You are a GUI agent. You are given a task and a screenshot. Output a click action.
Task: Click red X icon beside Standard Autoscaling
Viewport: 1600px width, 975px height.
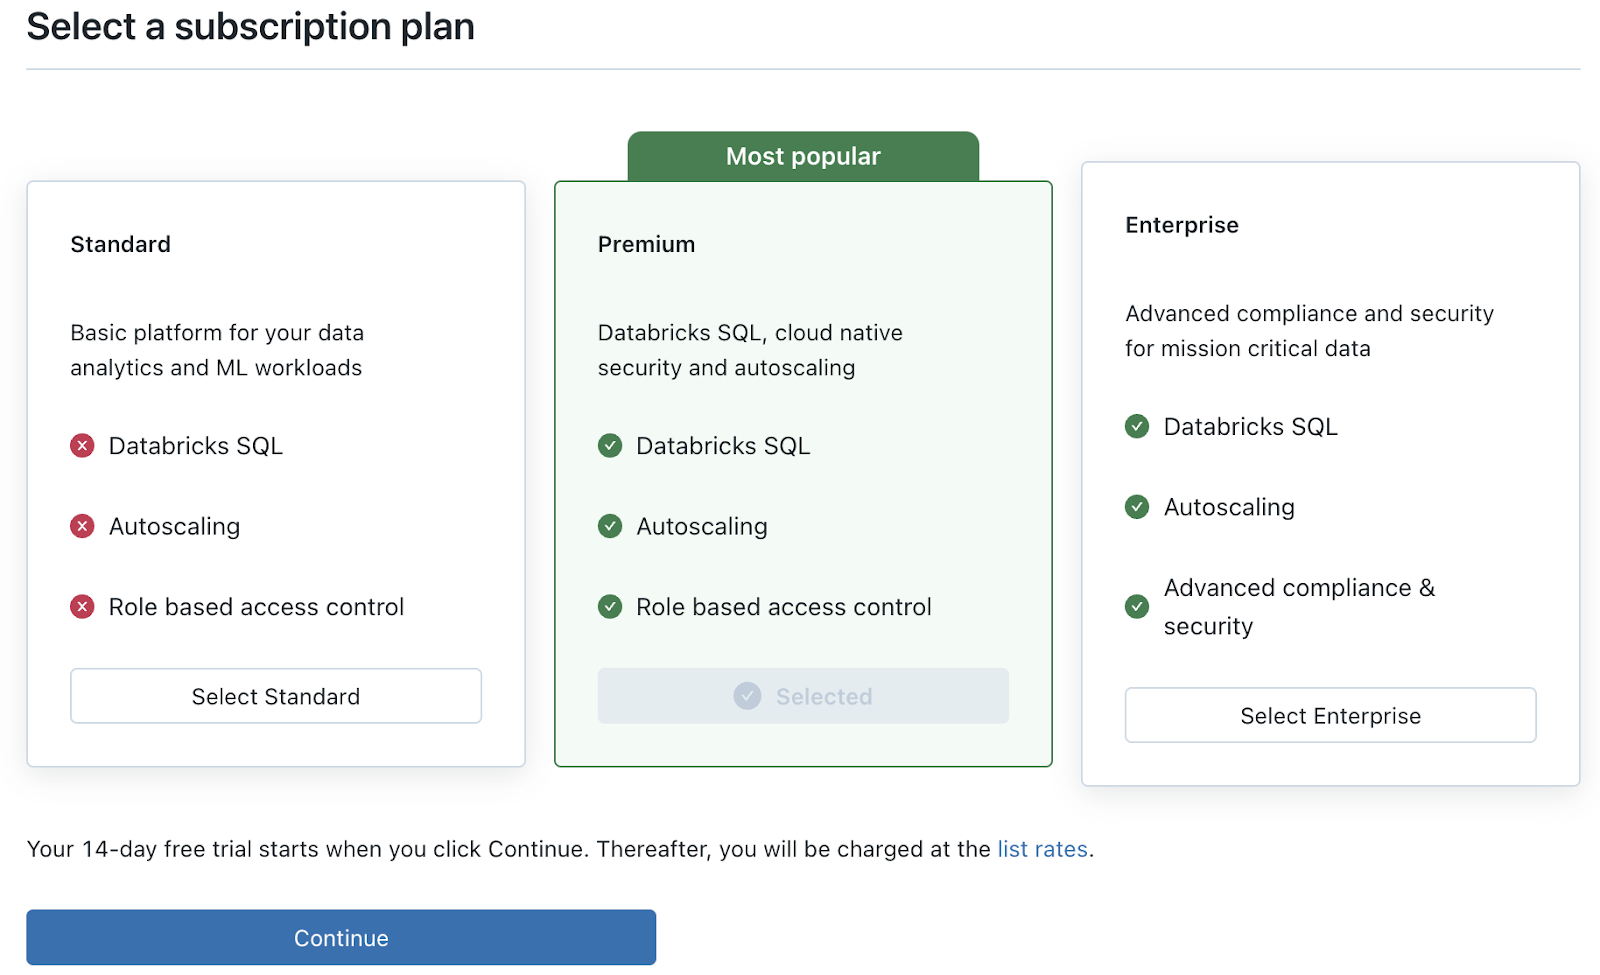82,526
